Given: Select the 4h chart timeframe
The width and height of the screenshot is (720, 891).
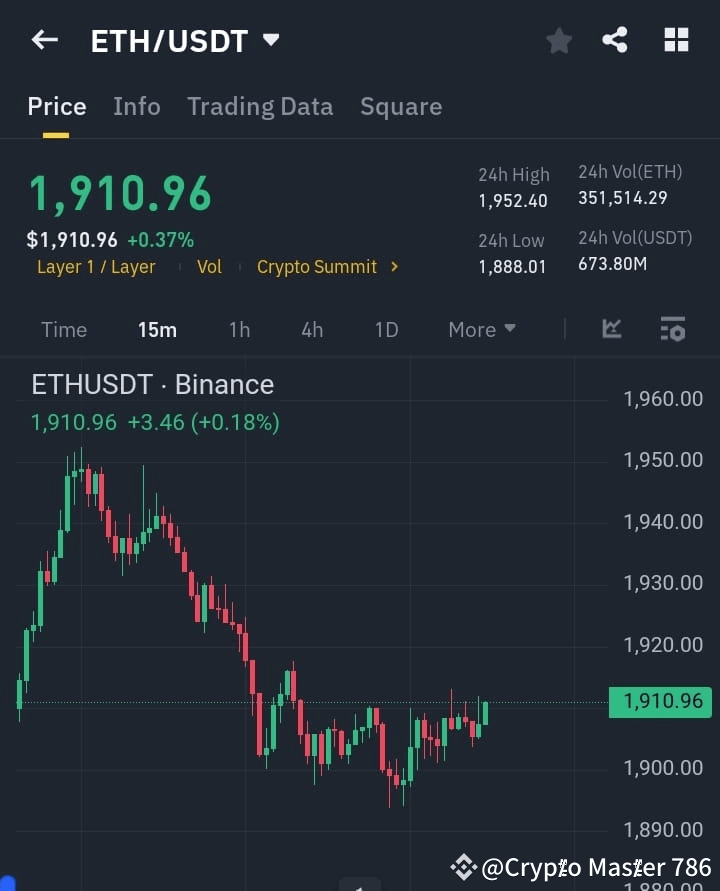Looking at the screenshot, I should [x=311, y=329].
